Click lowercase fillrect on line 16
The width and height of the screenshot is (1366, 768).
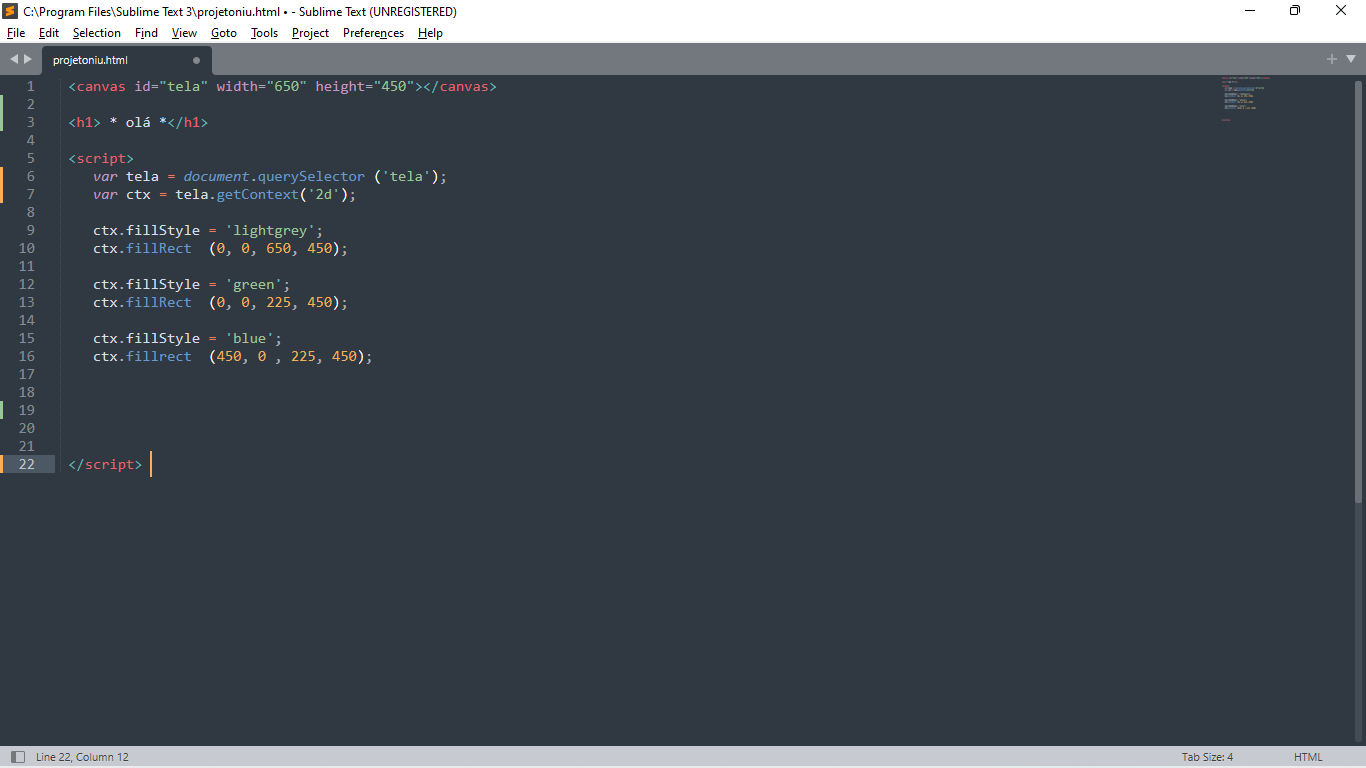pos(159,356)
